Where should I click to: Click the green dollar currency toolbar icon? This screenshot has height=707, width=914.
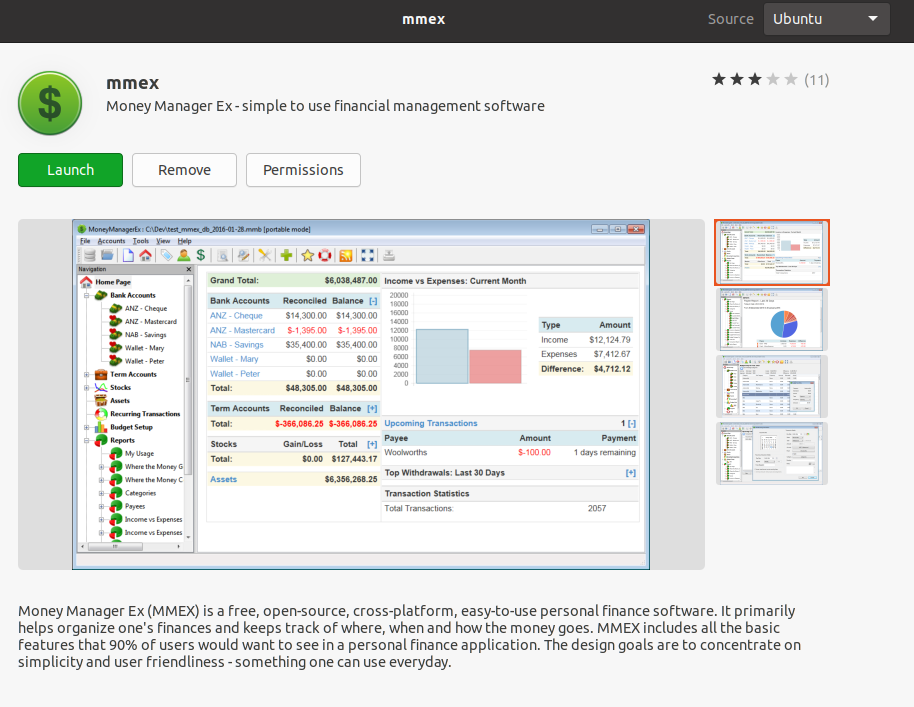click(200, 255)
